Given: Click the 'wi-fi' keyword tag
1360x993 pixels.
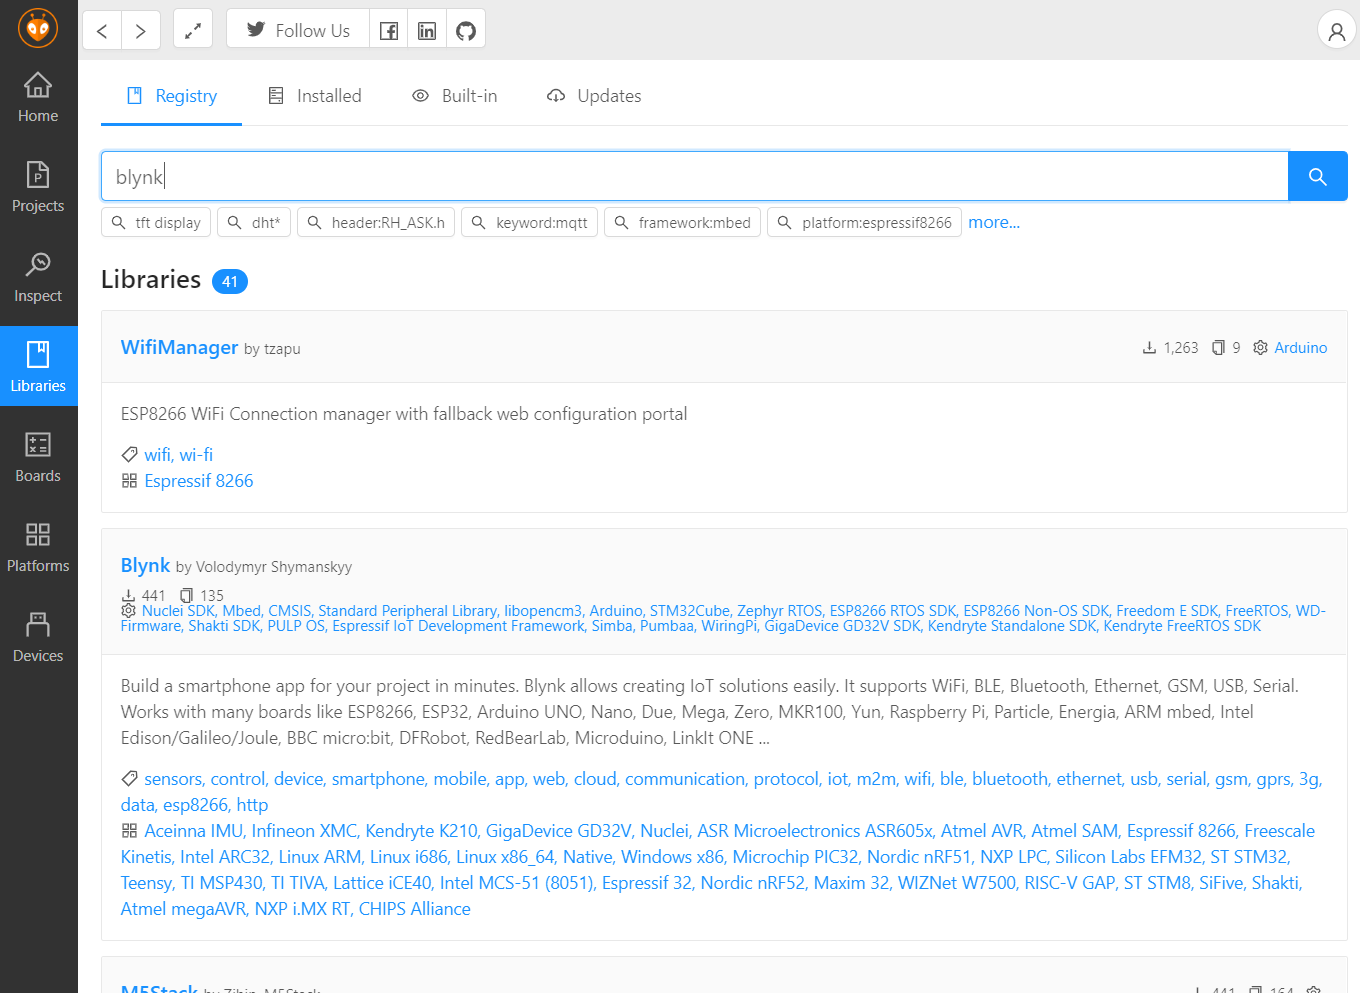Looking at the screenshot, I should [196, 455].
